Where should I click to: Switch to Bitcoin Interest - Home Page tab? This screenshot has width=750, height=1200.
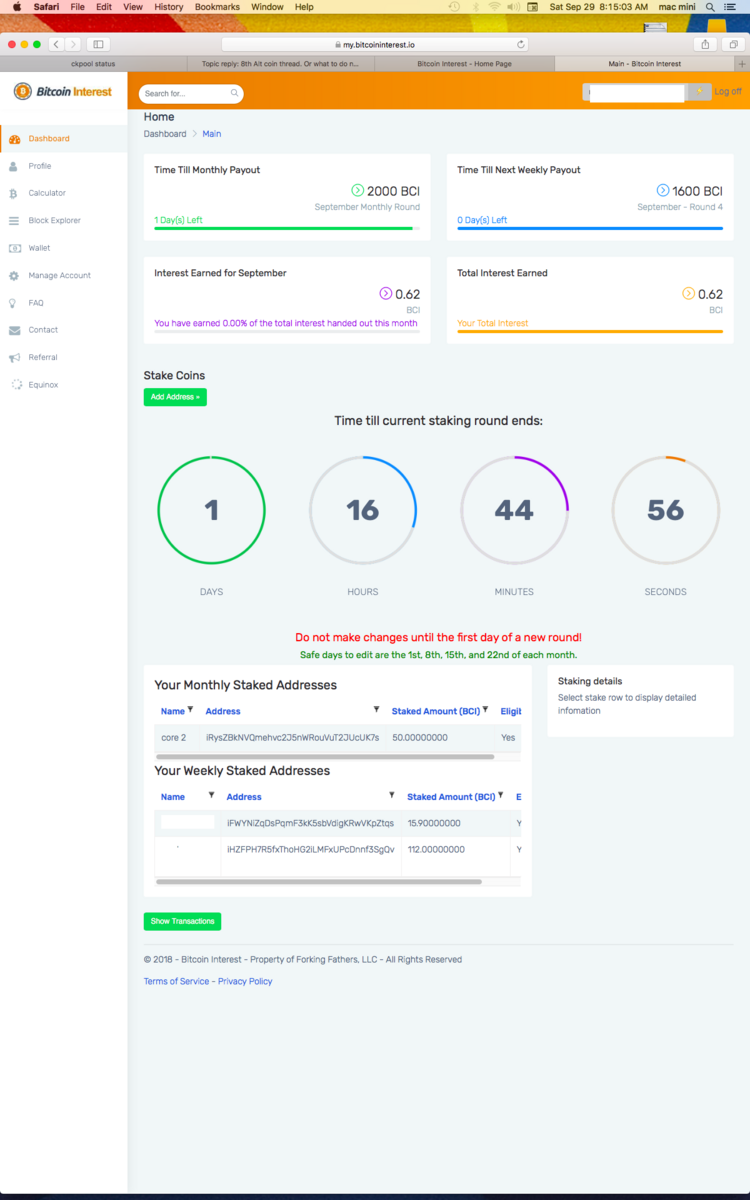click(x=464, y=63)
